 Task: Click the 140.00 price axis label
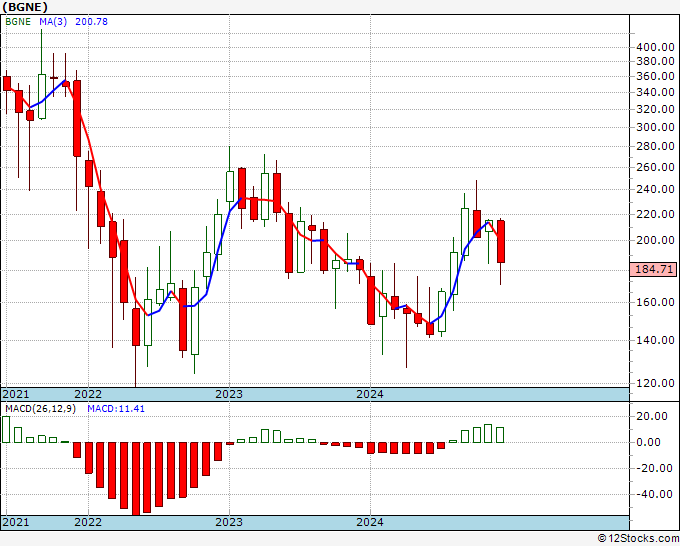[655, 340]
